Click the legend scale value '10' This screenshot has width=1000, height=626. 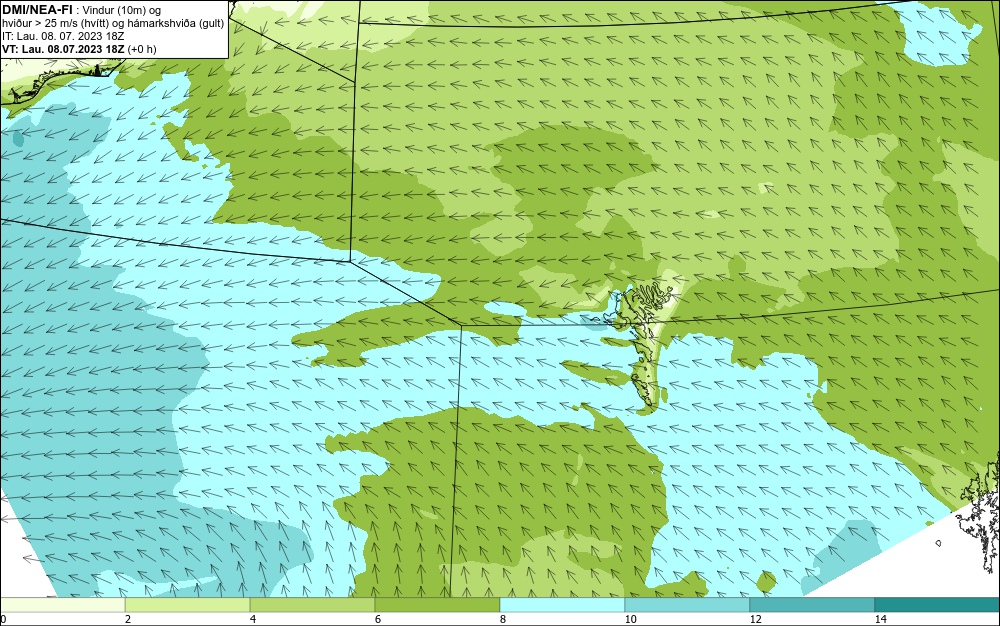[x=630, y=619]
